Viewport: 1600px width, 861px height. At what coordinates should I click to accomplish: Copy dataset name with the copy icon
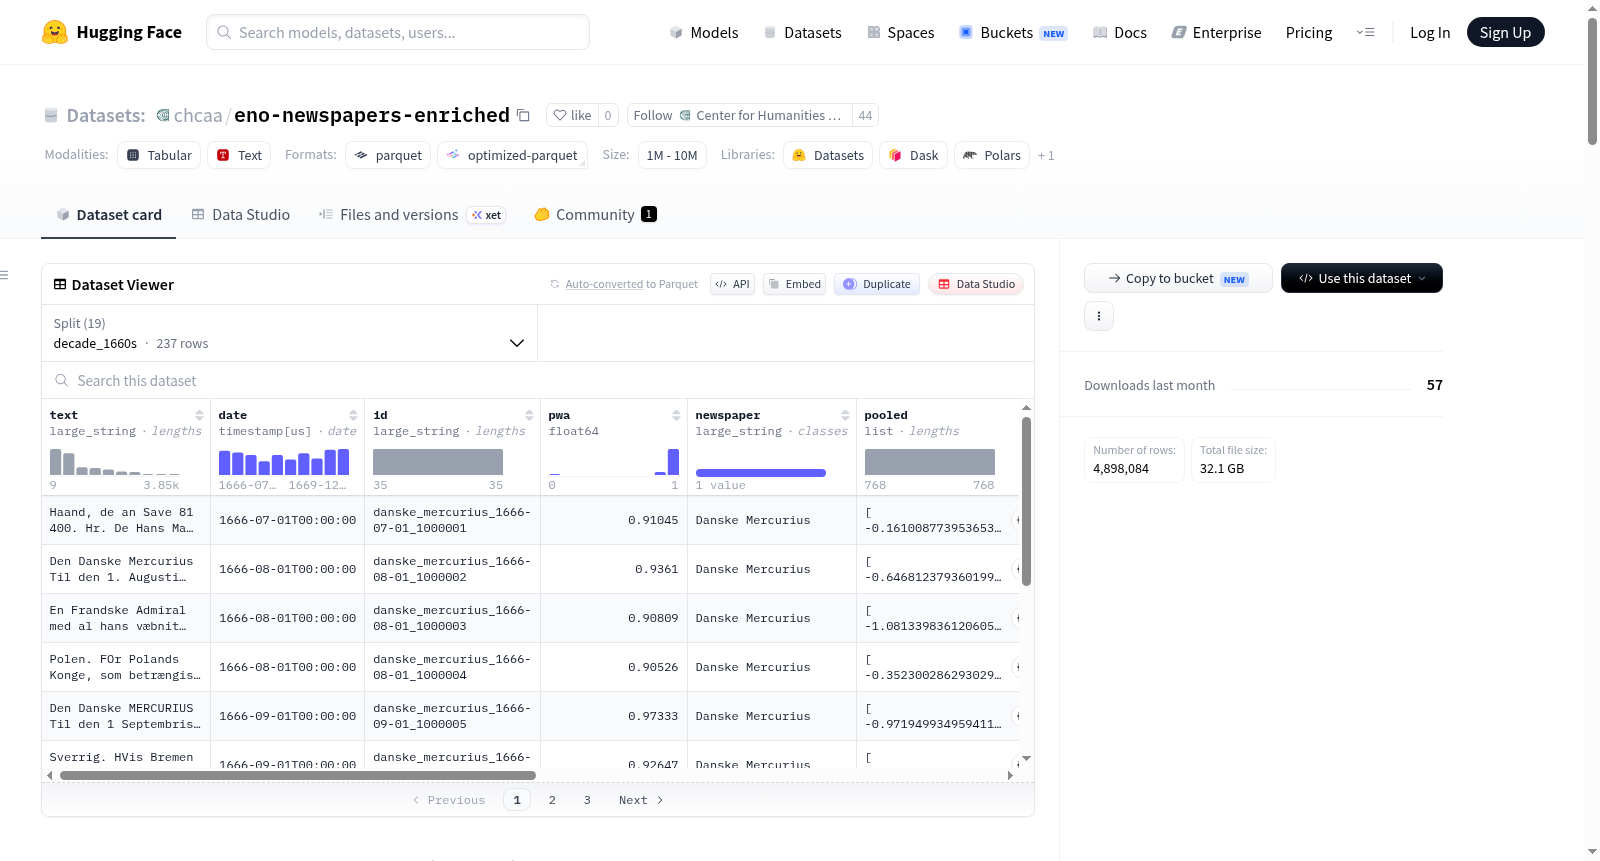pos(523,115)
